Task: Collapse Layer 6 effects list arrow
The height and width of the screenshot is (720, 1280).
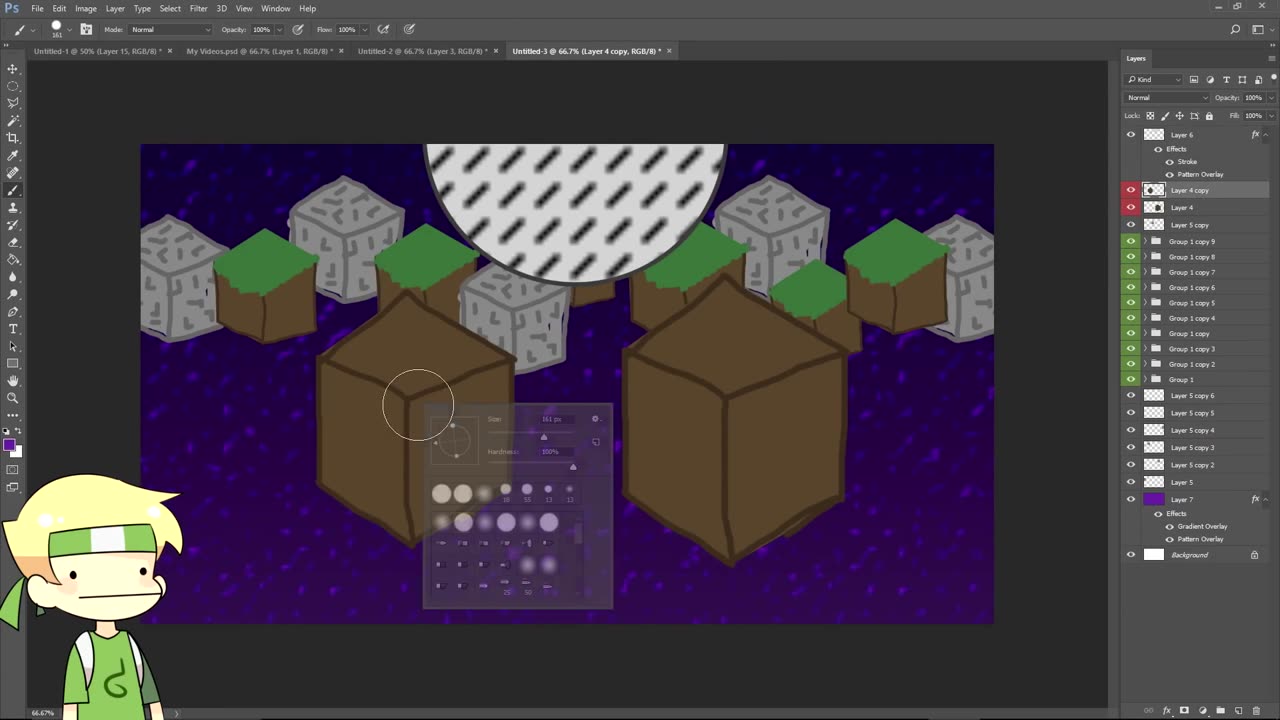Action: click(1265, 135)
